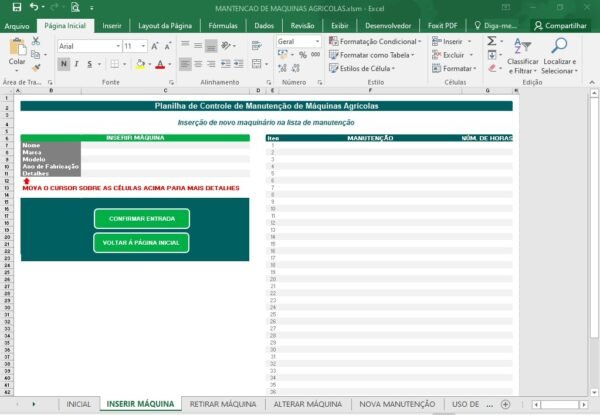Switch to the Fórmulas ribbon tab
This screenshot has height=415, width=600.
(223, 26)
